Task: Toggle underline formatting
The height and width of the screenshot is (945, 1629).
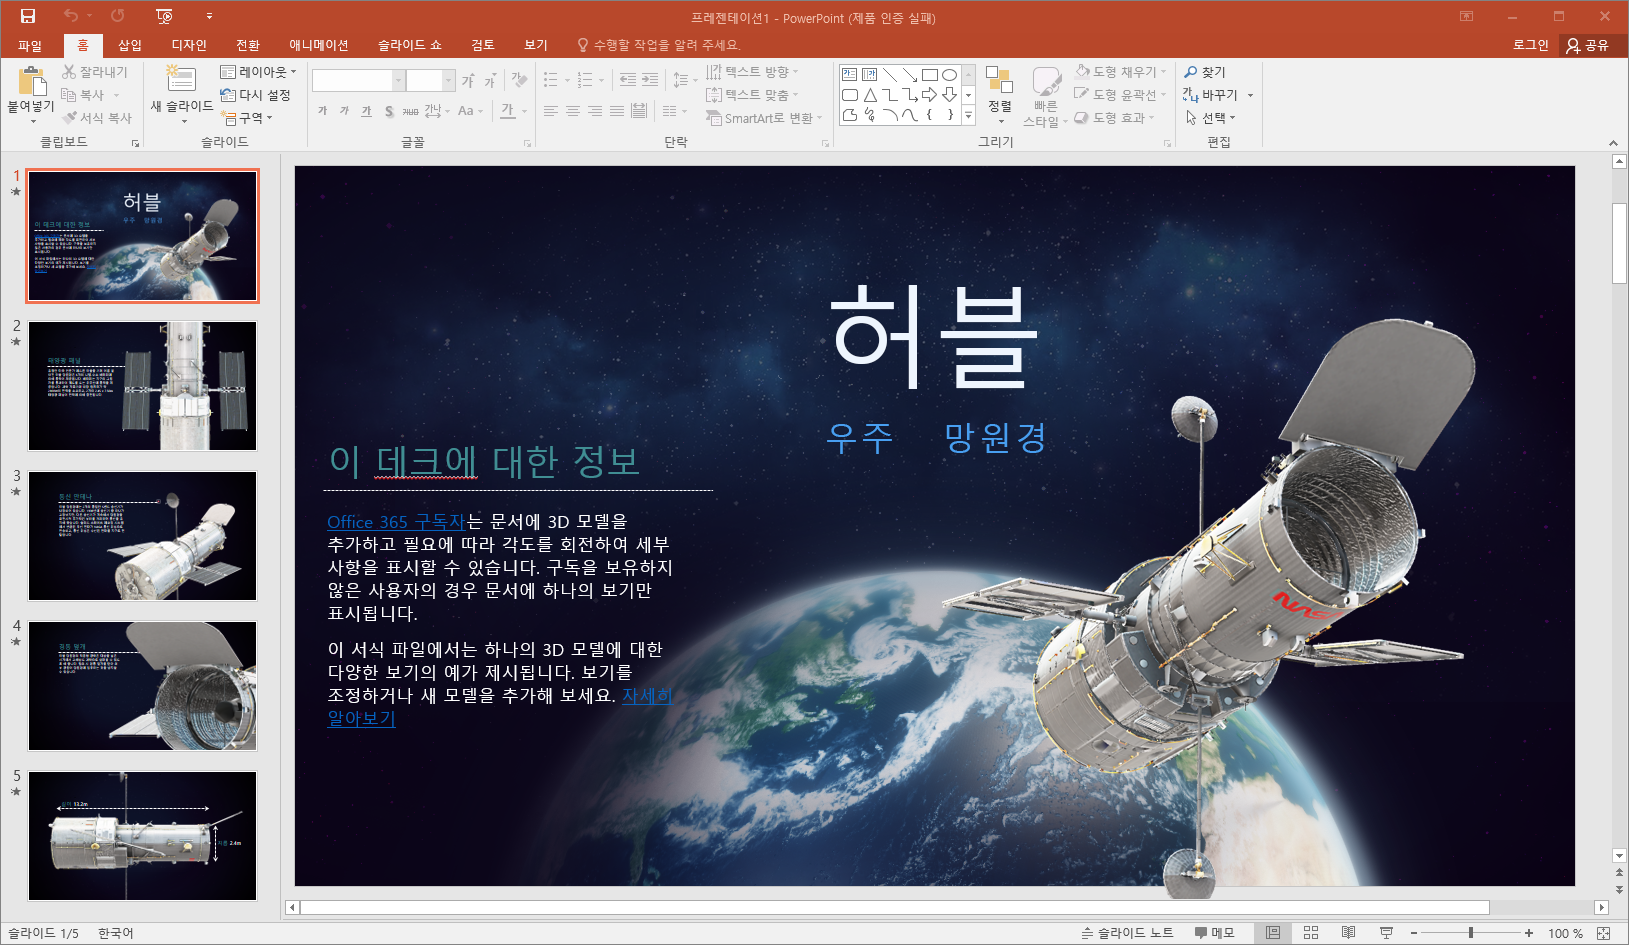Action: pos(366,111)
